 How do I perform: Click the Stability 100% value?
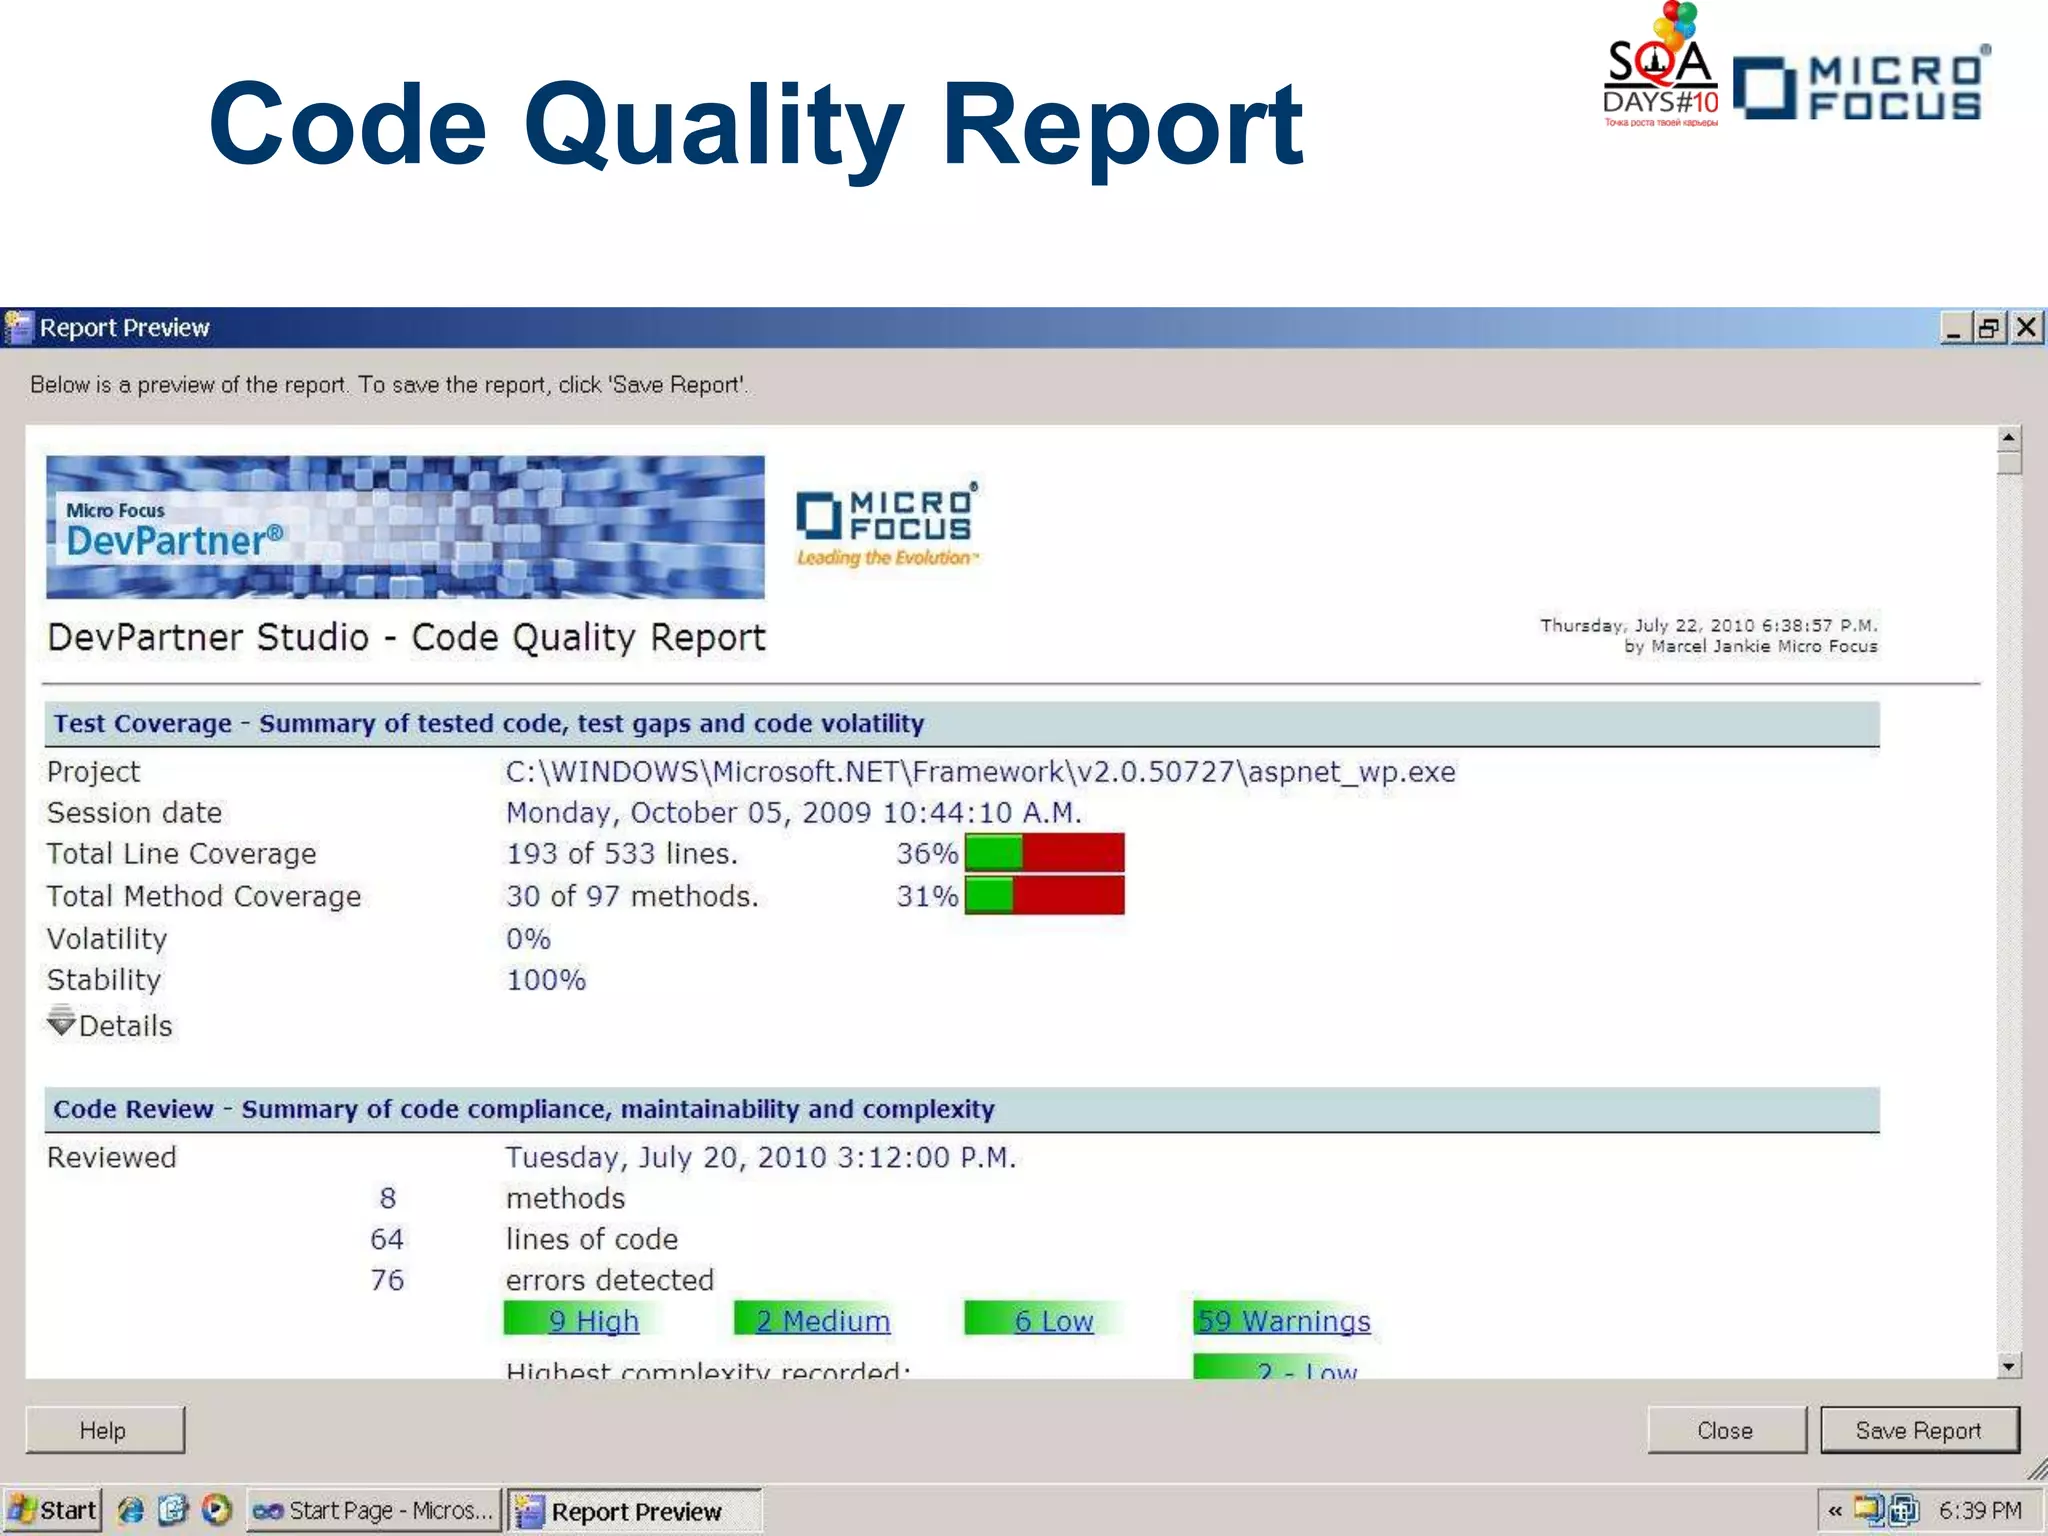tap(546, 980)
